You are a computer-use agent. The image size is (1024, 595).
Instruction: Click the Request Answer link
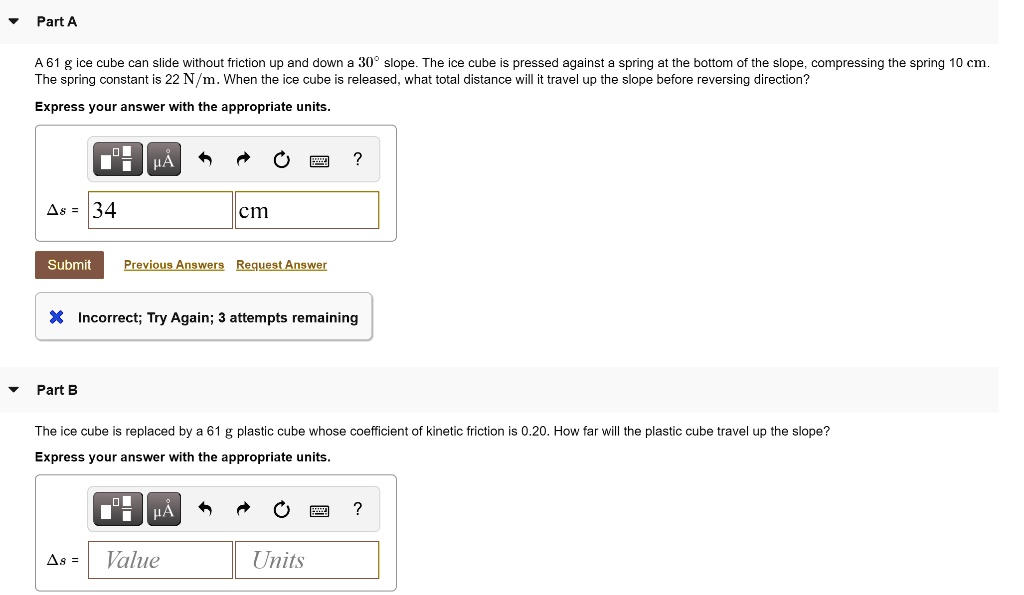[x=281, y=265]
